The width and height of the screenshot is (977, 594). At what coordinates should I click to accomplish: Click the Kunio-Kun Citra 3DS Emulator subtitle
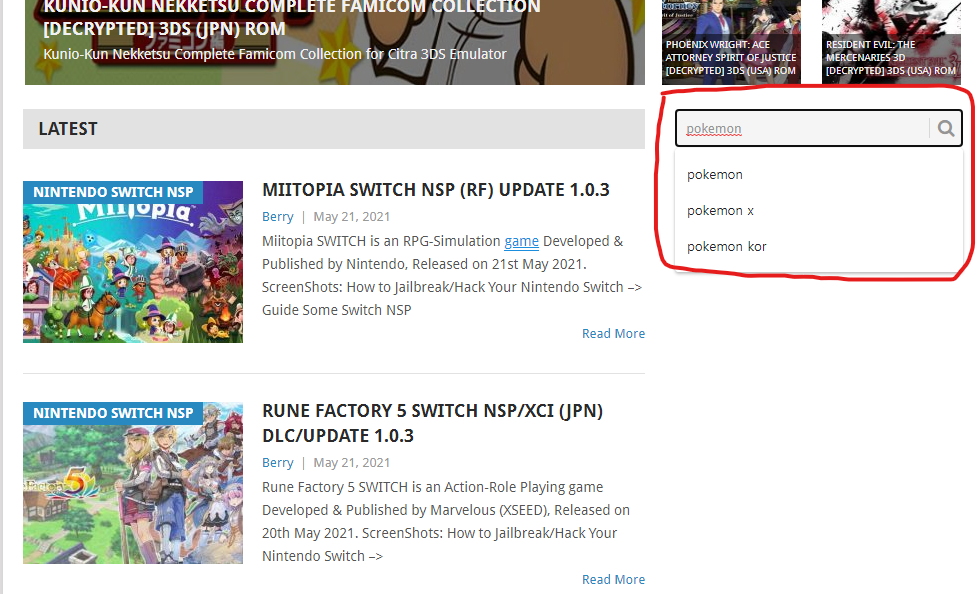[275, 54]
